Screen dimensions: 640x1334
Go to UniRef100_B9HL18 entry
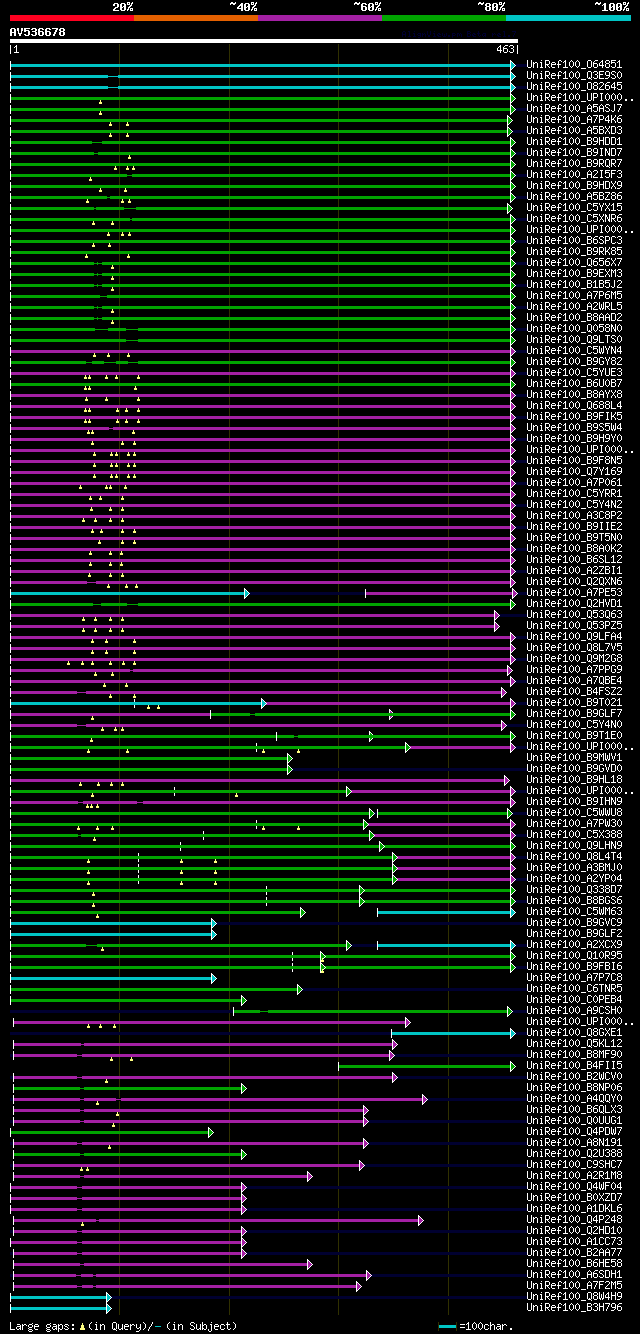[575, 779]
